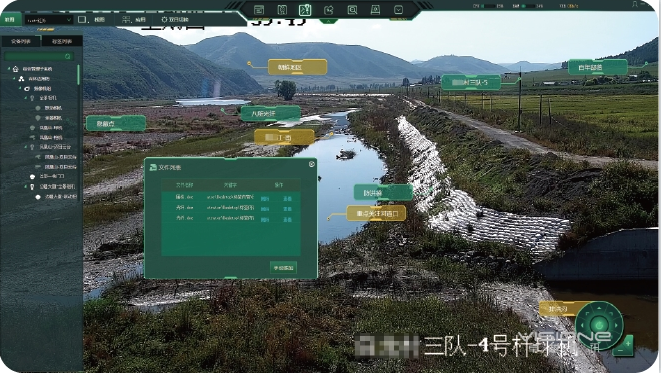
Task: Click the plus zoom button beside the joystick
Action: [628, 343]
